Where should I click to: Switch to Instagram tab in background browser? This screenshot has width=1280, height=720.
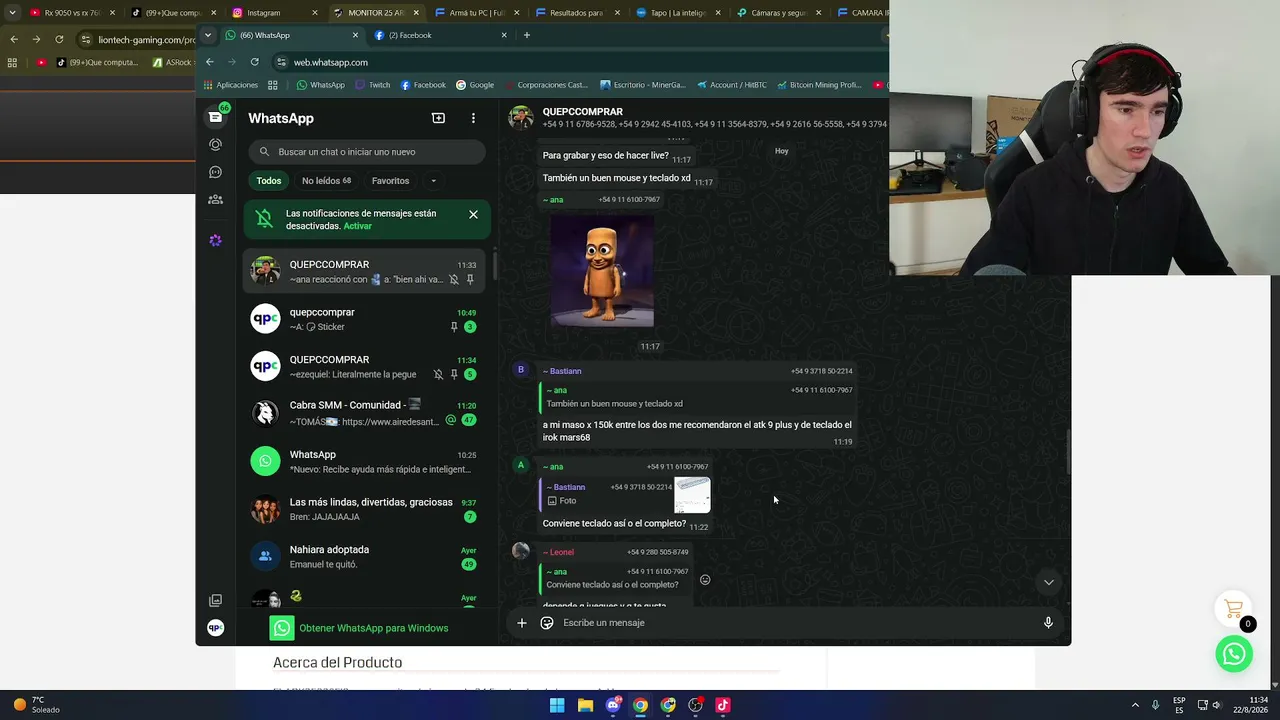(272, 13)
